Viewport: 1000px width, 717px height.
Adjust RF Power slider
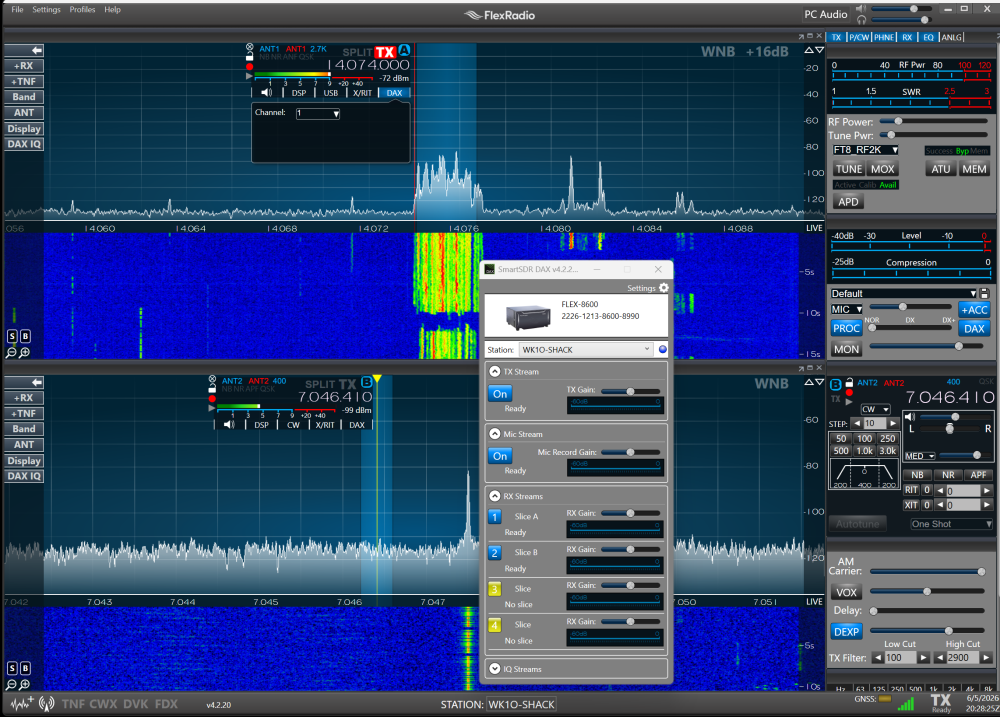[x=936, y=121]
